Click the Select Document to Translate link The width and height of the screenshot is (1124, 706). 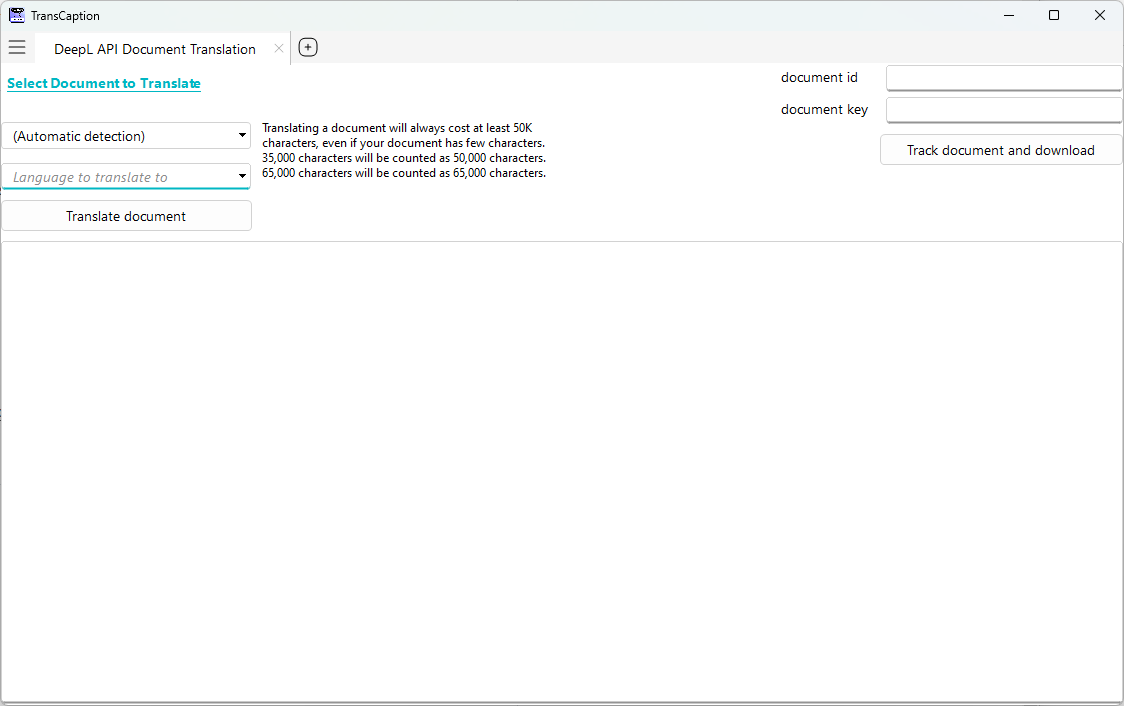tap(103, 83)
